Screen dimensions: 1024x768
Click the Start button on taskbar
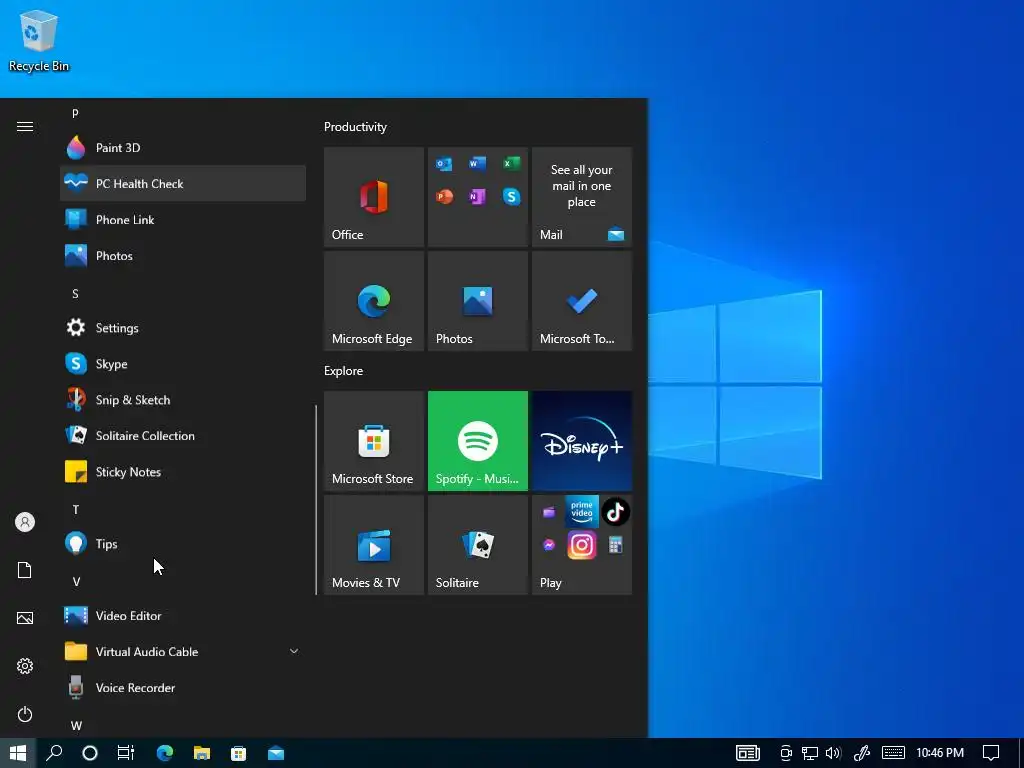click(x=18, y=753)
